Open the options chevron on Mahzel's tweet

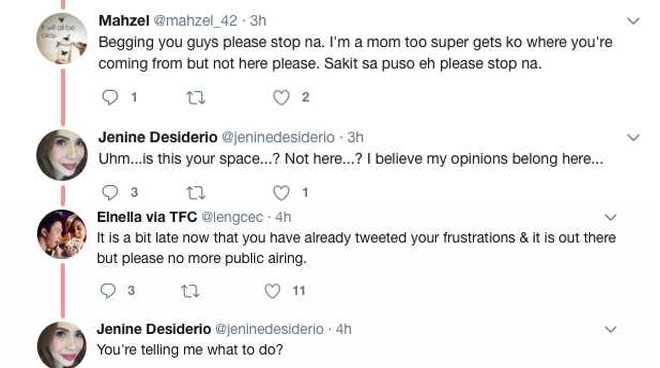(x=633, y=21)
